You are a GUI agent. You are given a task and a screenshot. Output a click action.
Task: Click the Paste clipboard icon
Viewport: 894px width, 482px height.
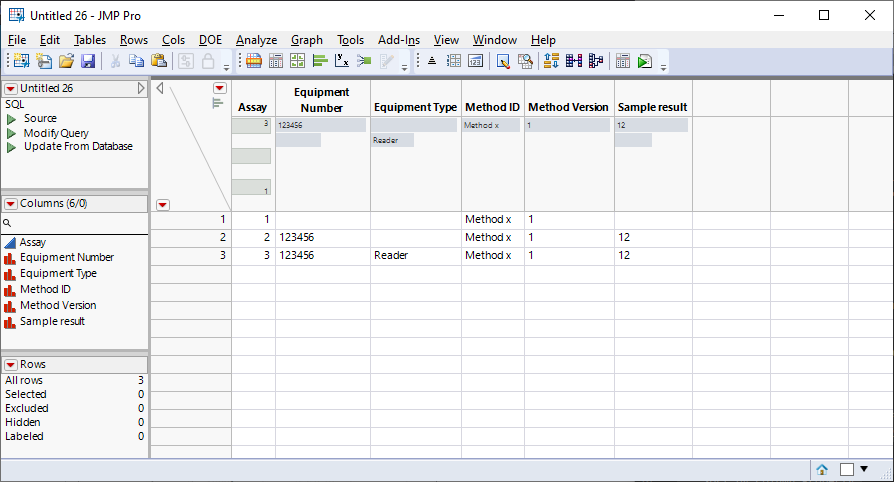click(x=159, y=61)
